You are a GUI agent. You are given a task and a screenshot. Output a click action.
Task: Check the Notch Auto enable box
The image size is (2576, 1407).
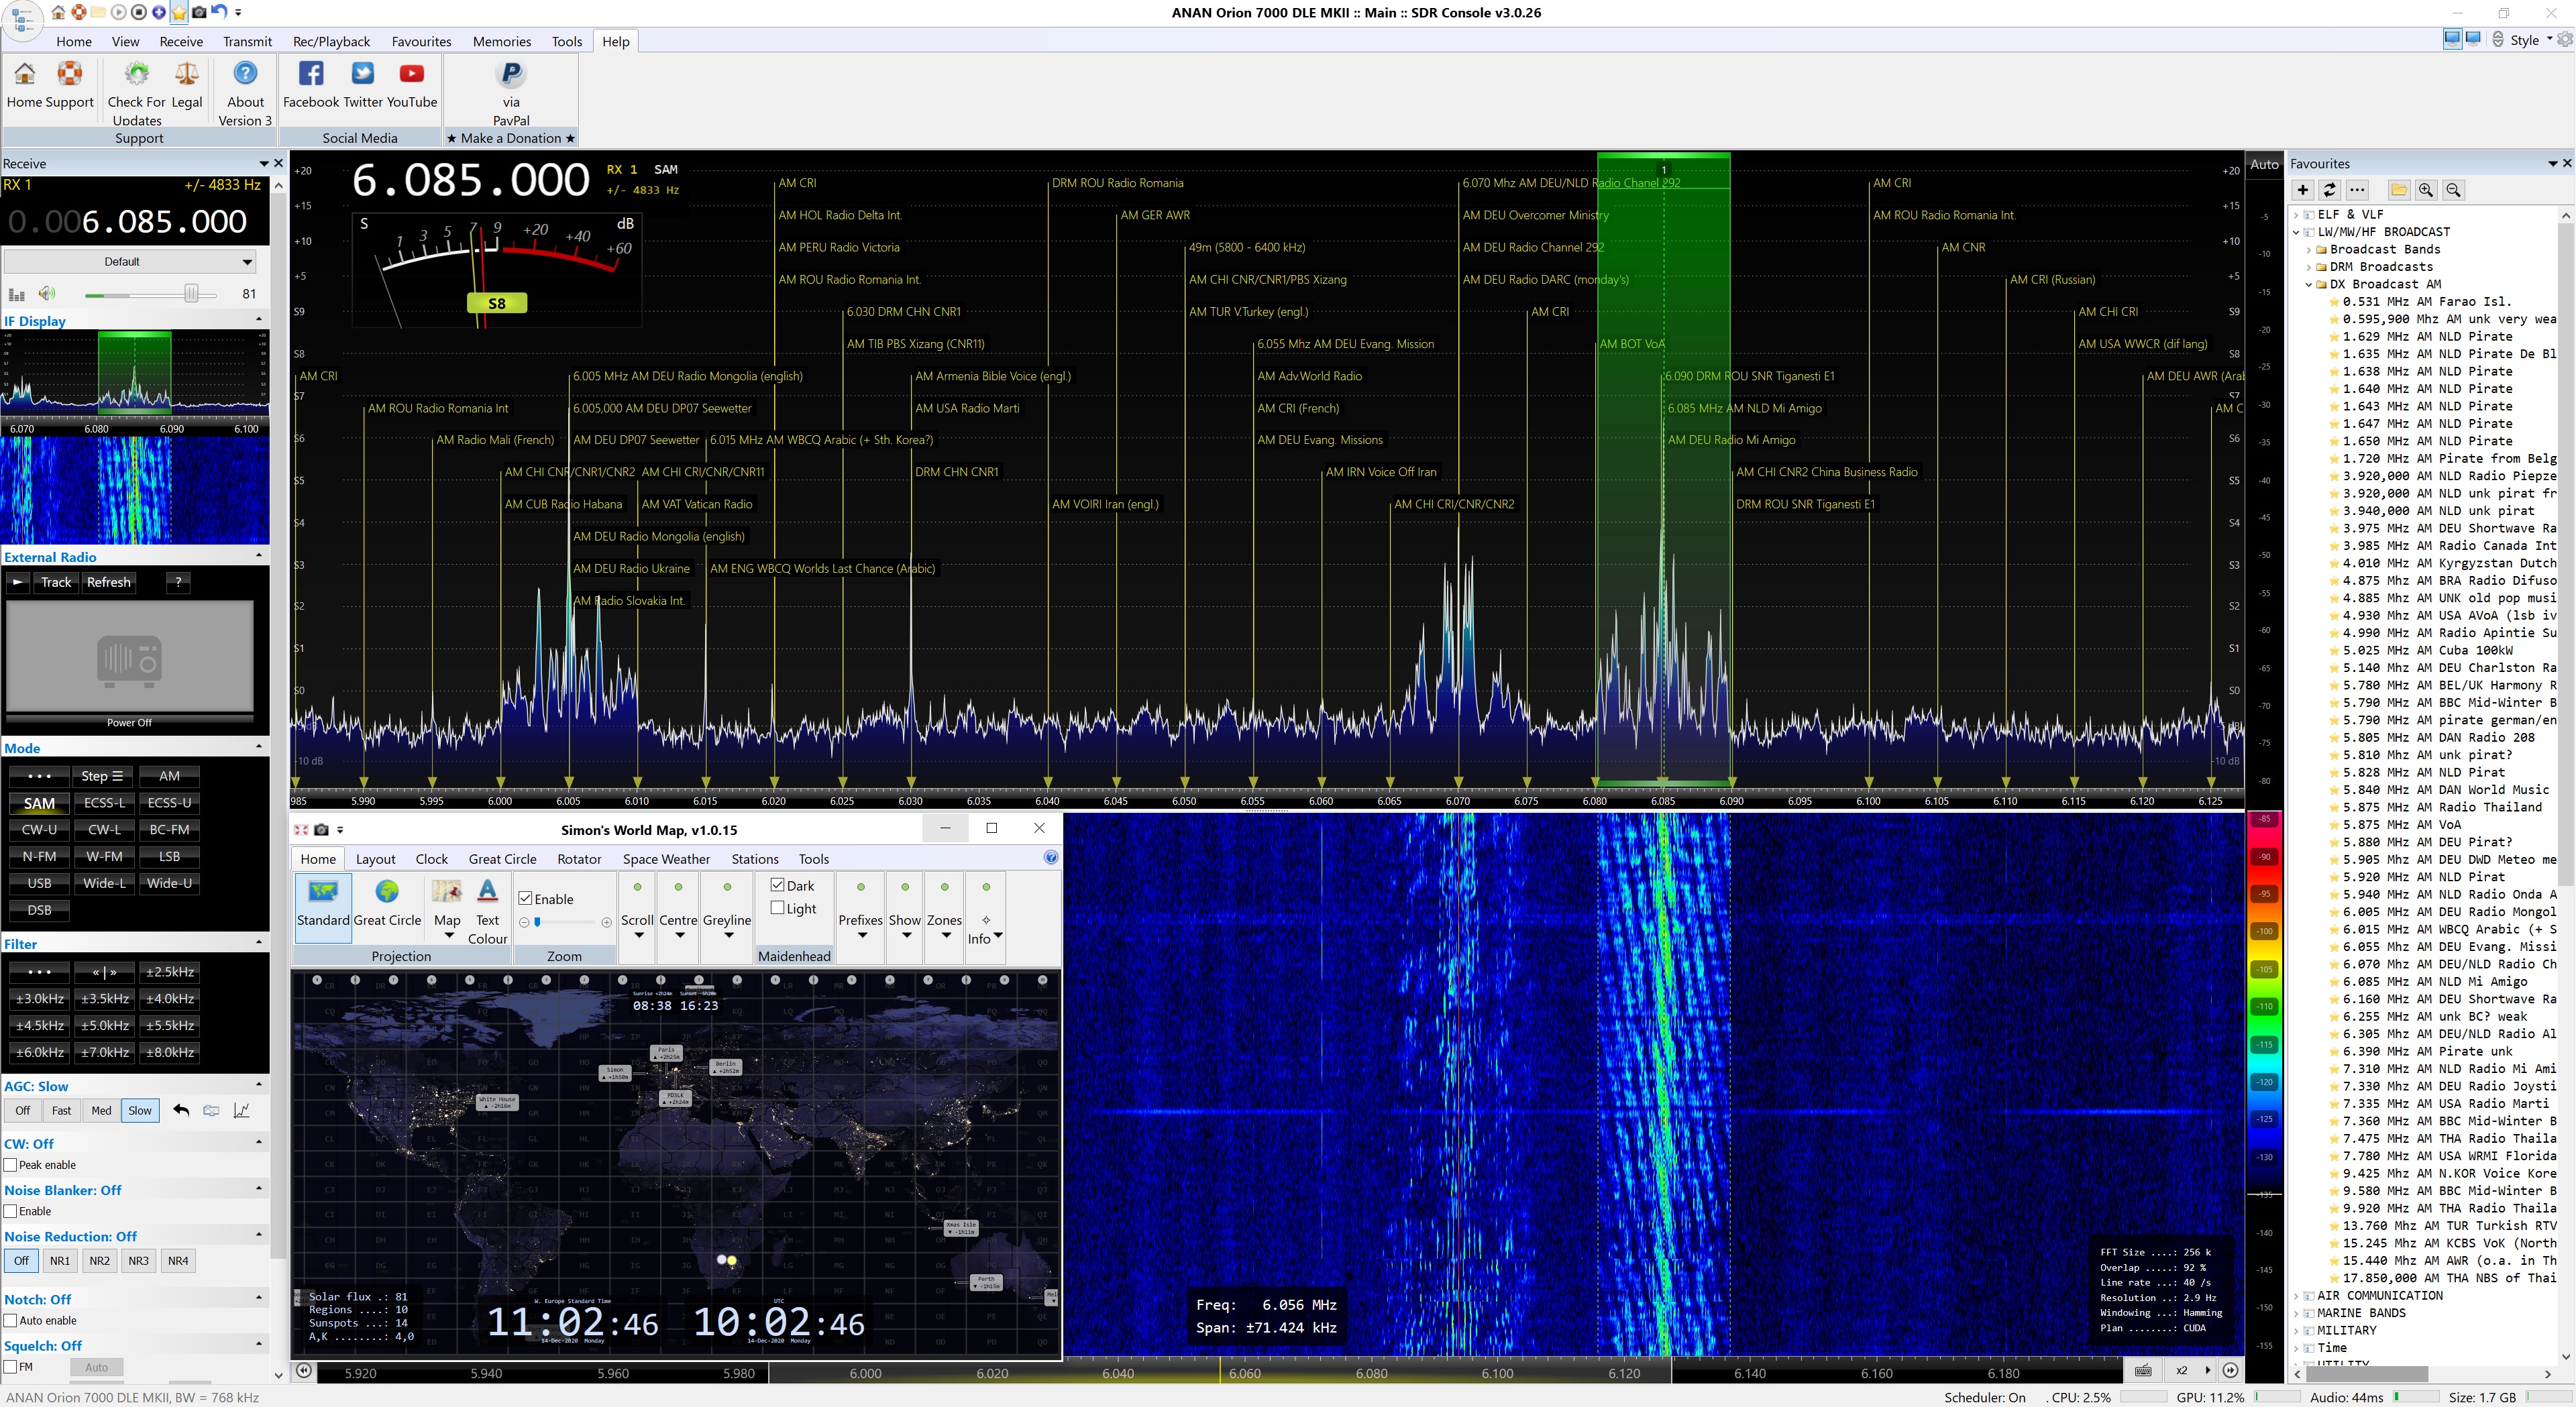pyautogui.click(x=11, y=1320)
